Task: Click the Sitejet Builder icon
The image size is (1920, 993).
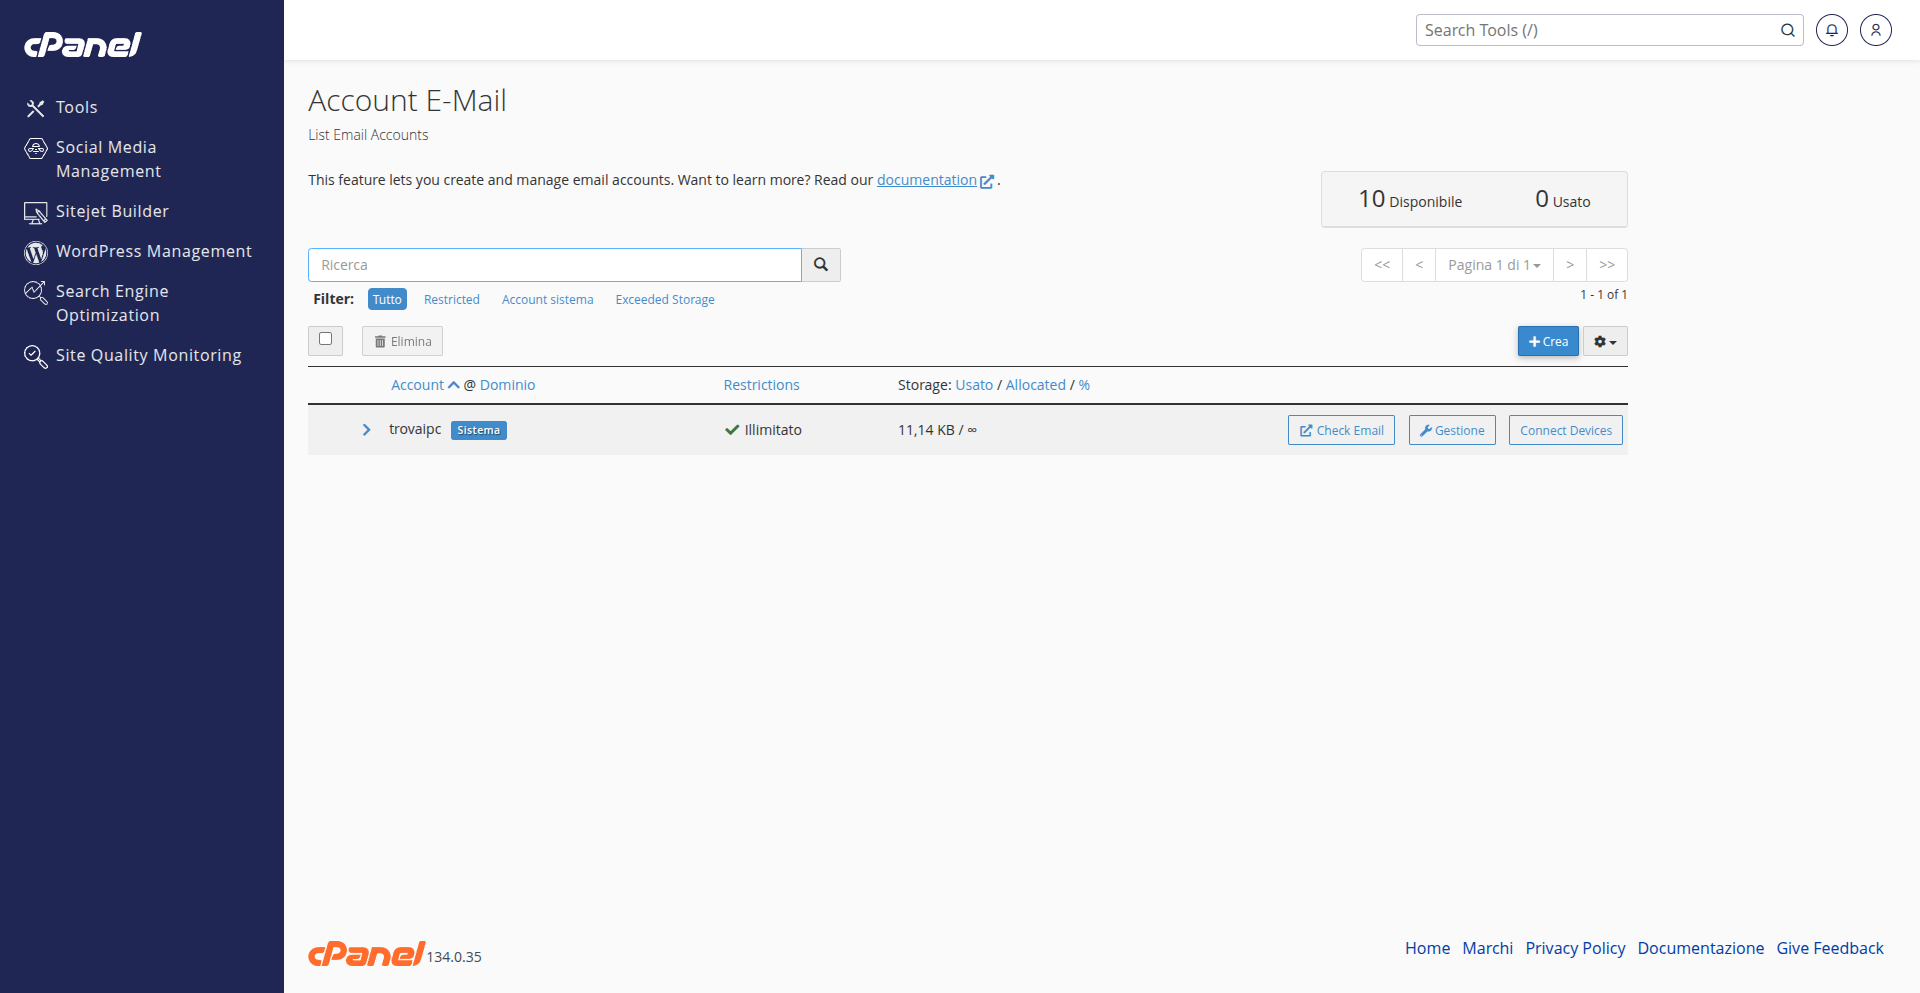Action: coord(36,213)
